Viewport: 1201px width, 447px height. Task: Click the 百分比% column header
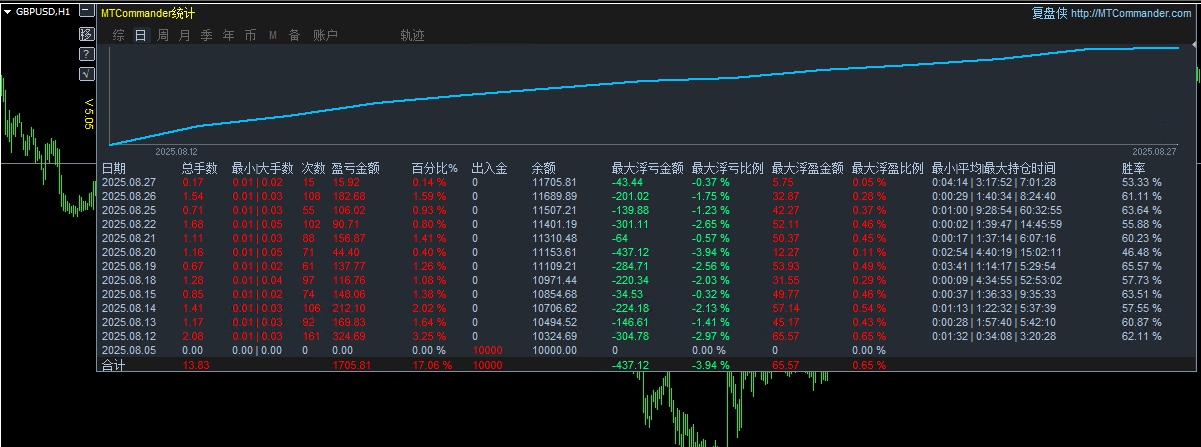pyautogui.click(x=434, y=168)
